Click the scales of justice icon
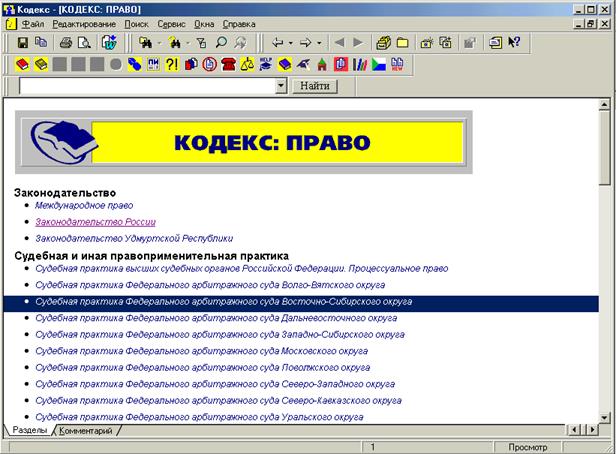This screenshot has width=616, height=454. click(x=247, y=64)
